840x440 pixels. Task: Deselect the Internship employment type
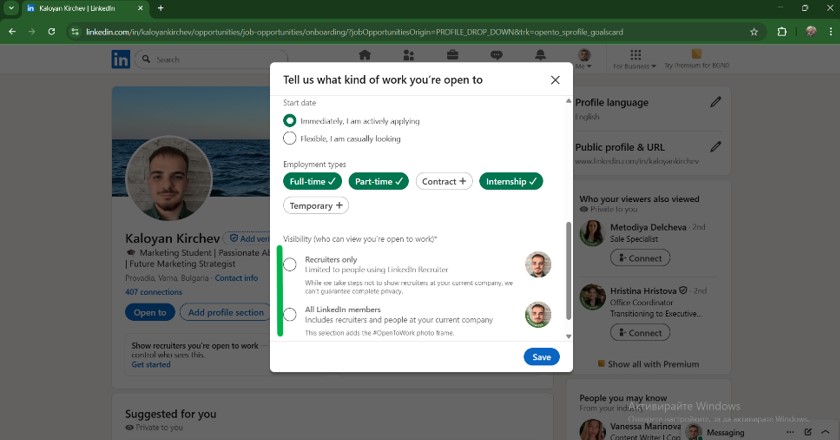tap(511, 181)
